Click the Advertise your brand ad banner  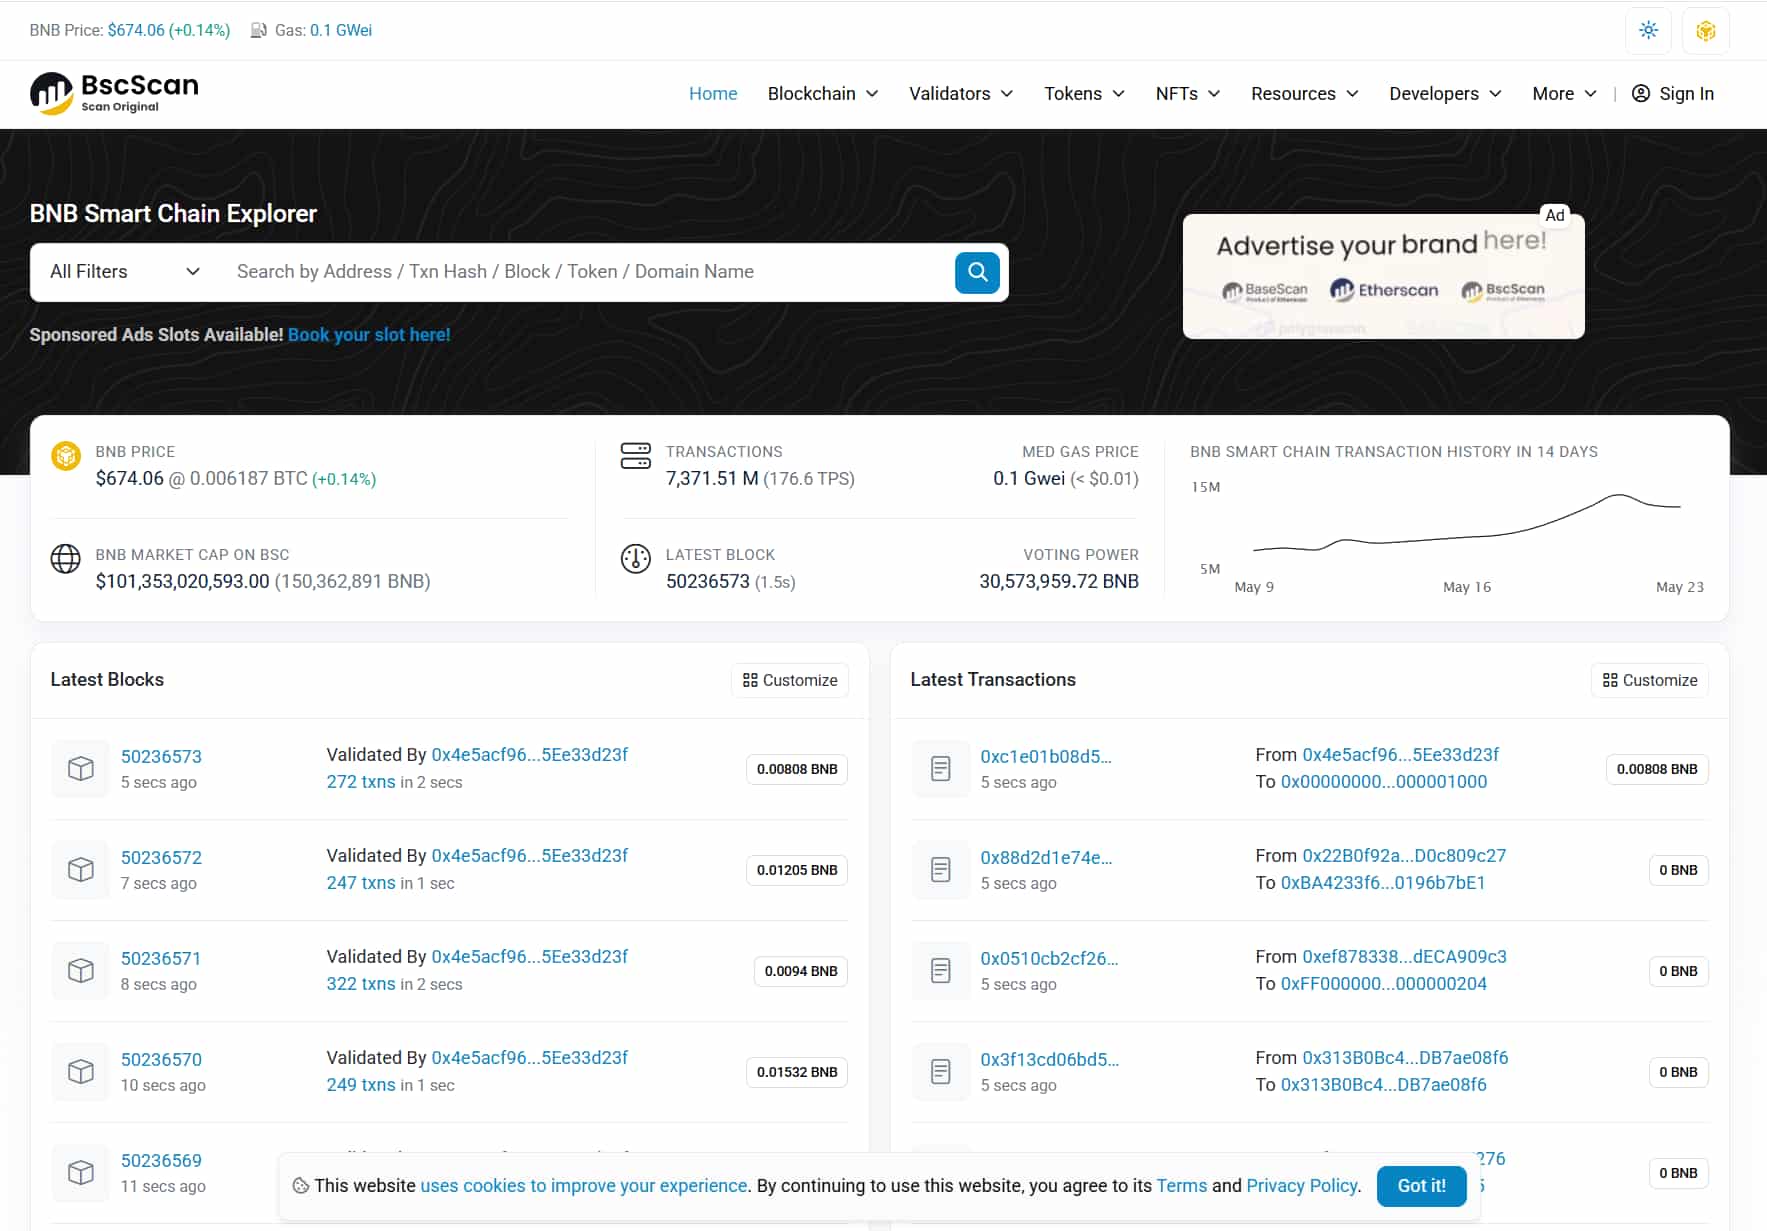[x=1382, y=276]
